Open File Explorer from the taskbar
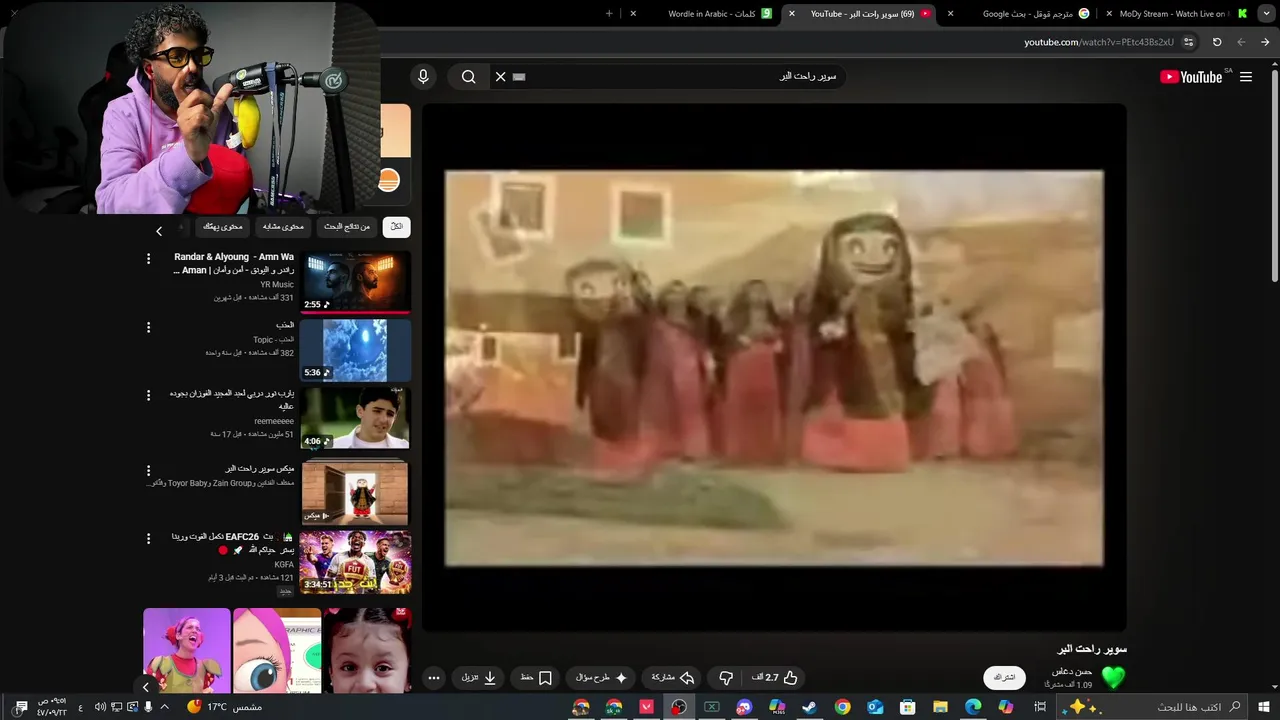The height and width of the screenshot is (720, 1280). point(940,707)
